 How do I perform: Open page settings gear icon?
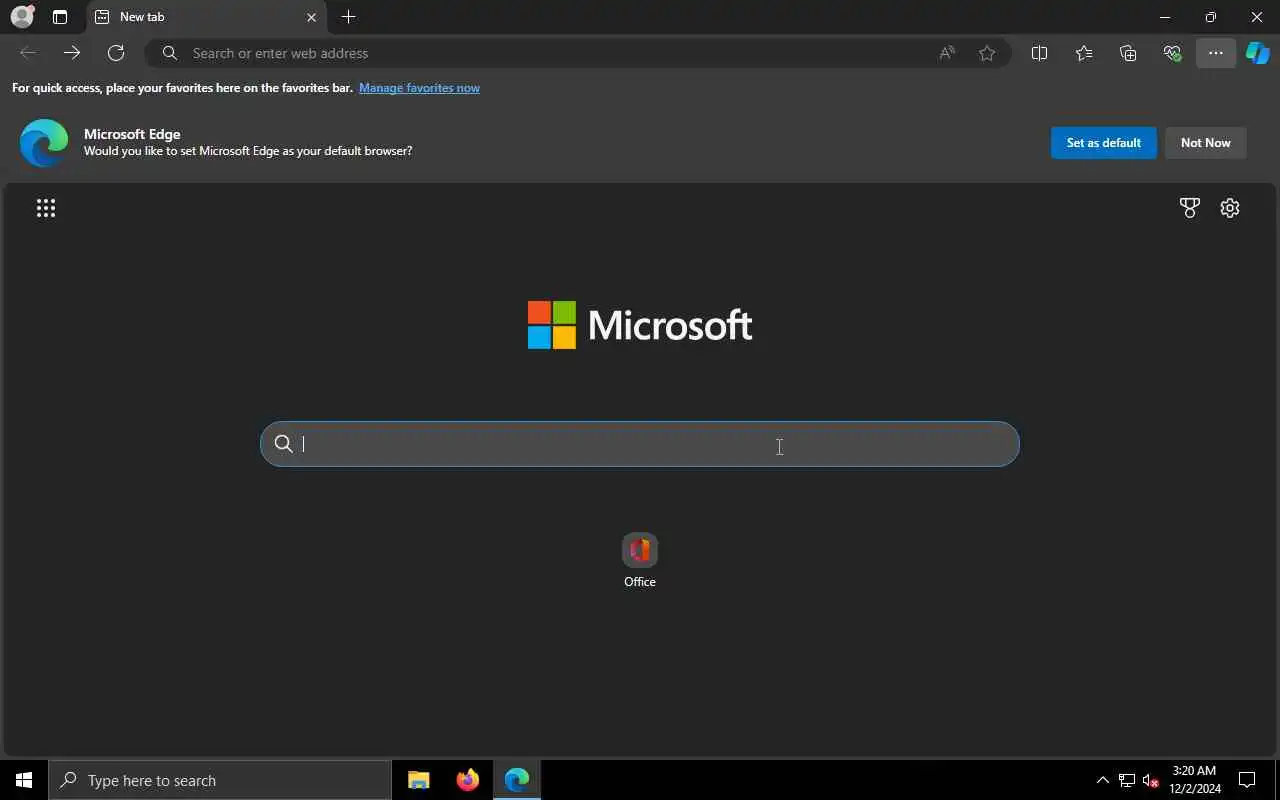1230,208
